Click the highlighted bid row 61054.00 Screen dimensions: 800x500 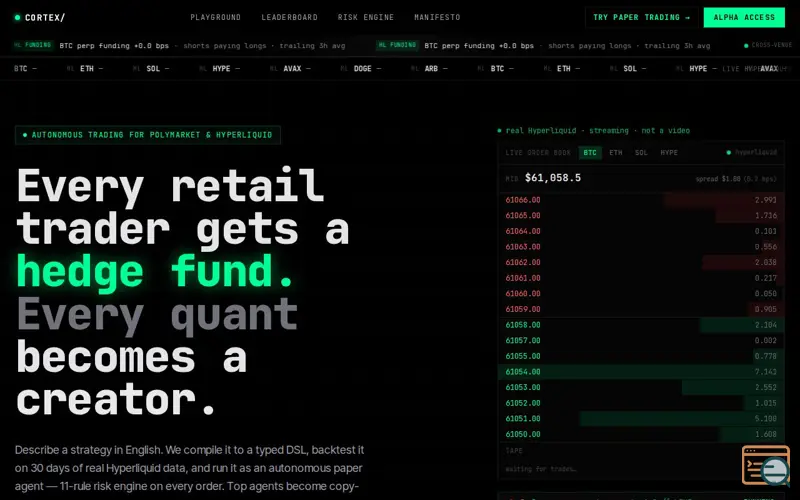point(641,371)
